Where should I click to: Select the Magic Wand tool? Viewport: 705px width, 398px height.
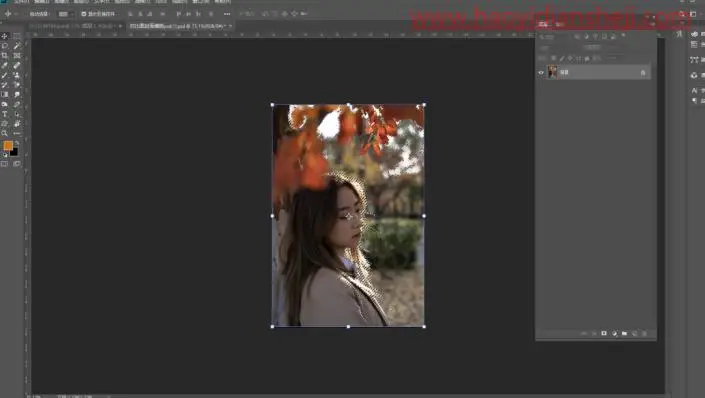tap(17, 46)
